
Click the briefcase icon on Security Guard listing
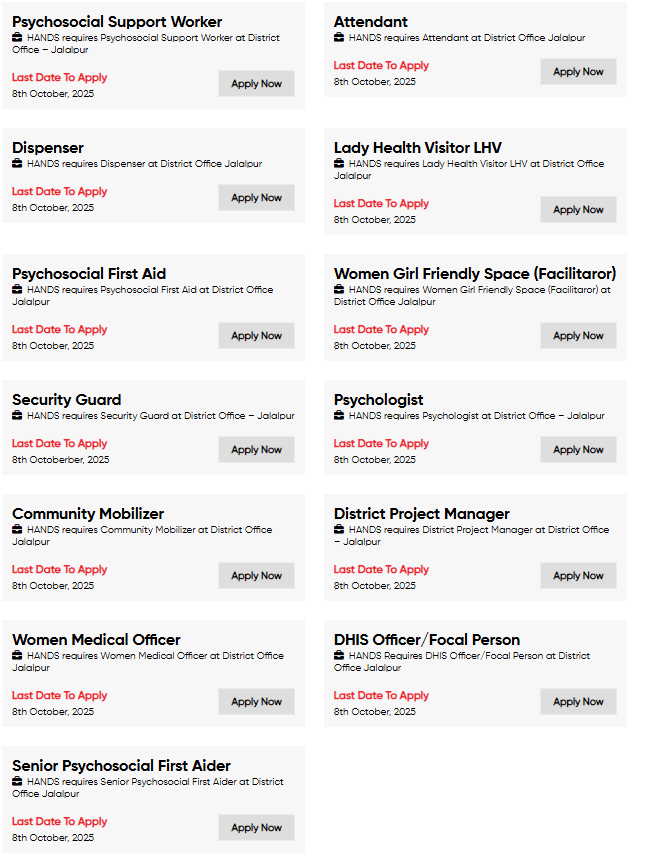pyautogui.click(x=15, y=416)
